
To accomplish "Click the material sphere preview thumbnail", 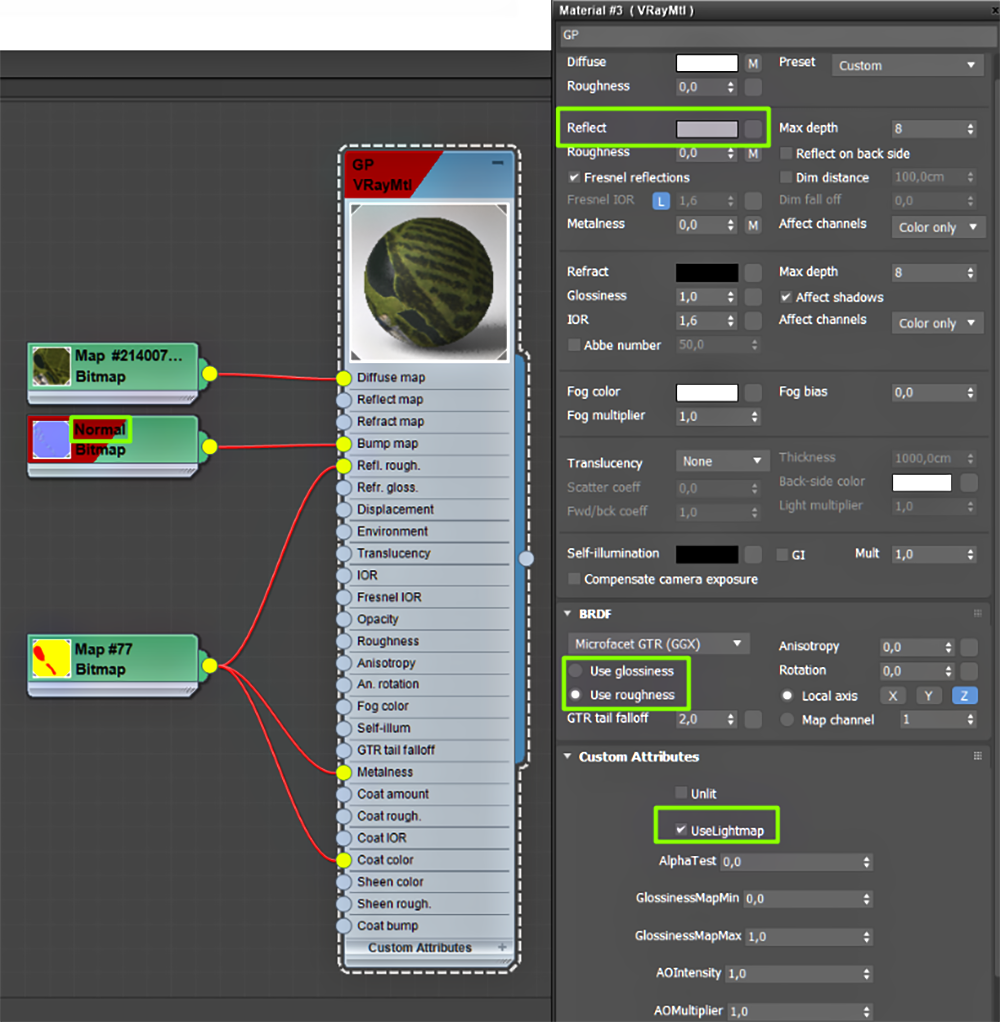I will click(x=429, y=282).
